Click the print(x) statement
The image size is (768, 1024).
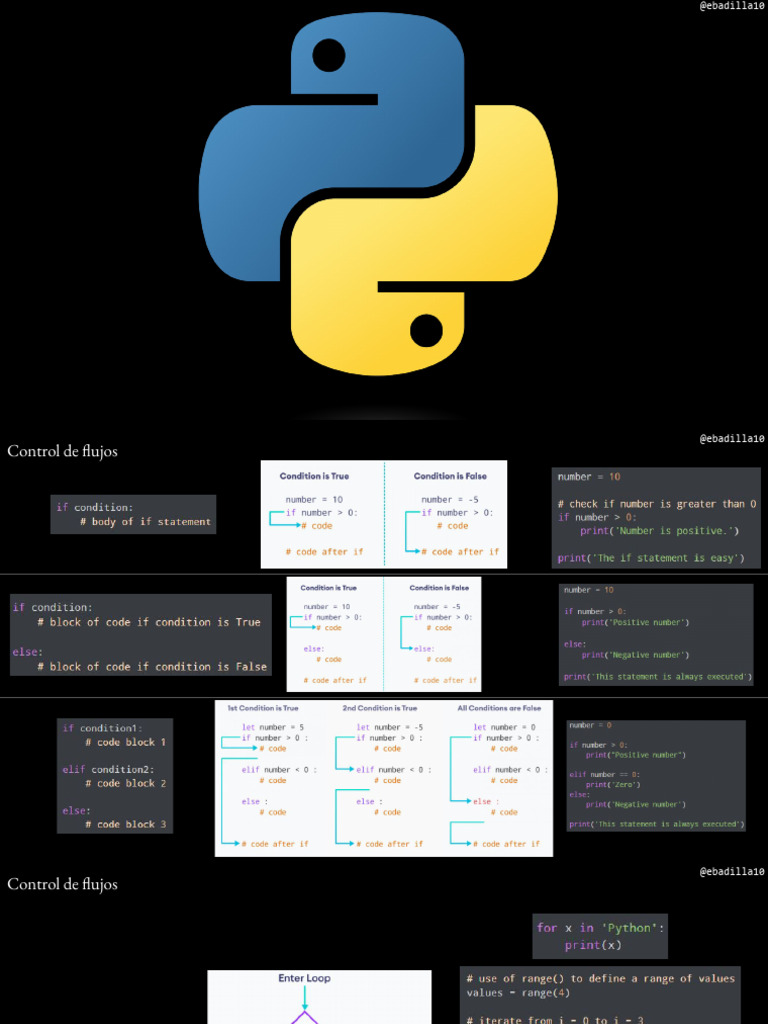pyautogui.click(x=592, y=945)
